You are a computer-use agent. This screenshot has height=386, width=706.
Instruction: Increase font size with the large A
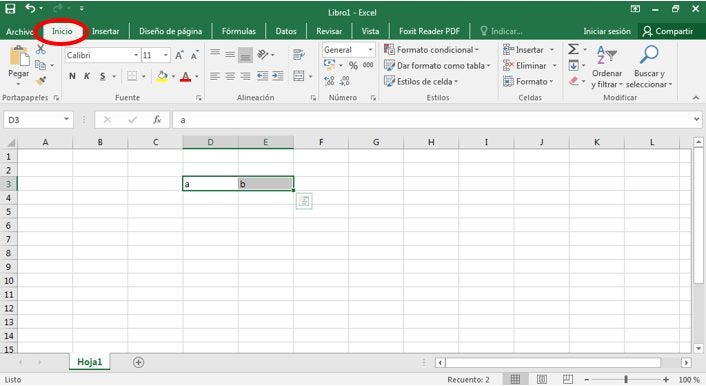coord(179,55)
